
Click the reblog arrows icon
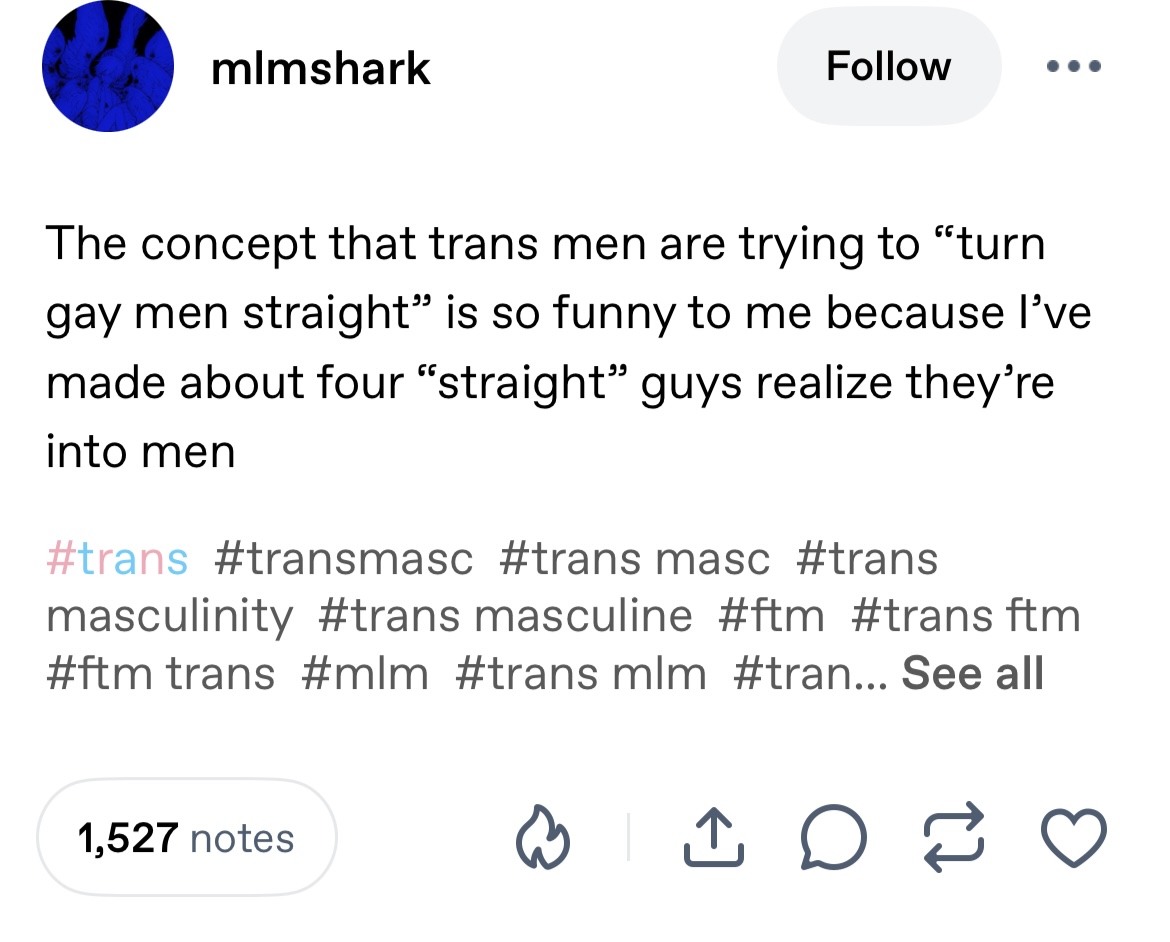954,837
